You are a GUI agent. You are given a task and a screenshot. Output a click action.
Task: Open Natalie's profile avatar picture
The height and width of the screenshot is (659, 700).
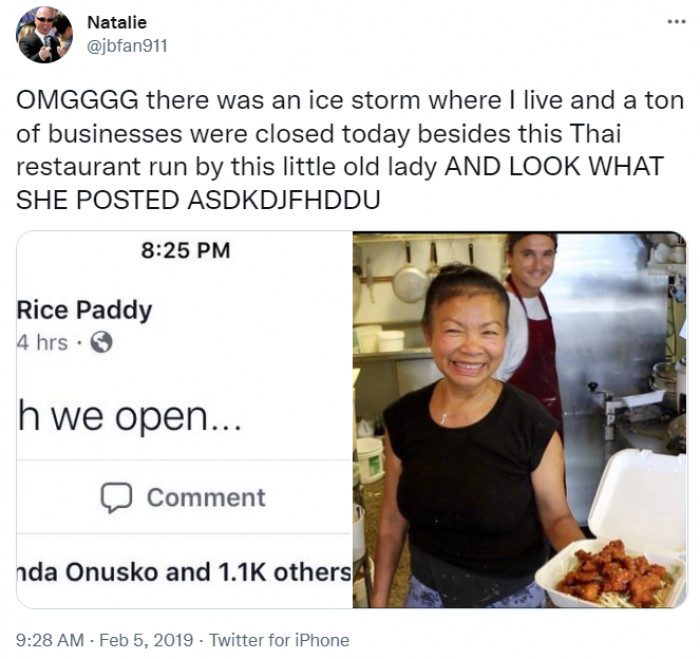click(x=44, y=34)
